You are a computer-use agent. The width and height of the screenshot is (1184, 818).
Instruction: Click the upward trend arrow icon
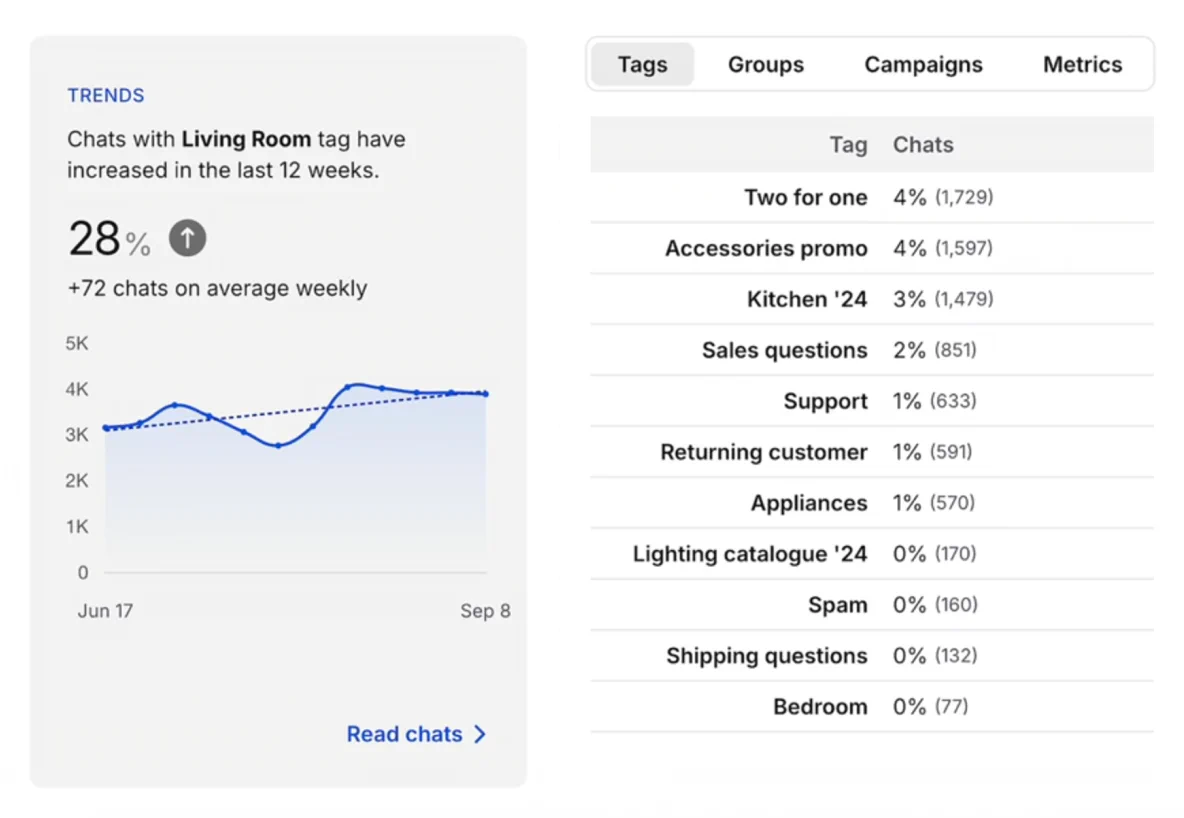coord(187,238)
